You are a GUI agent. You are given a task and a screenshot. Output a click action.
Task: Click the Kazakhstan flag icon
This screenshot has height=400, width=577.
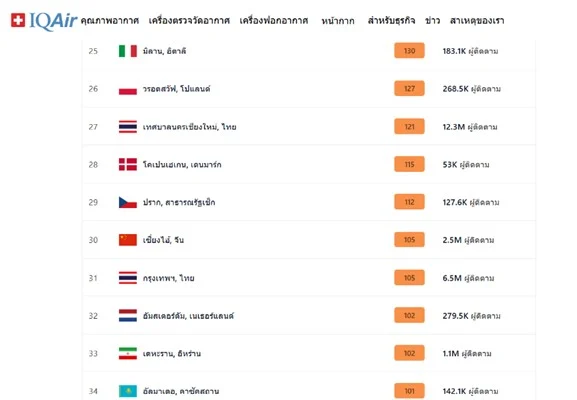click(x=128, y=391)
